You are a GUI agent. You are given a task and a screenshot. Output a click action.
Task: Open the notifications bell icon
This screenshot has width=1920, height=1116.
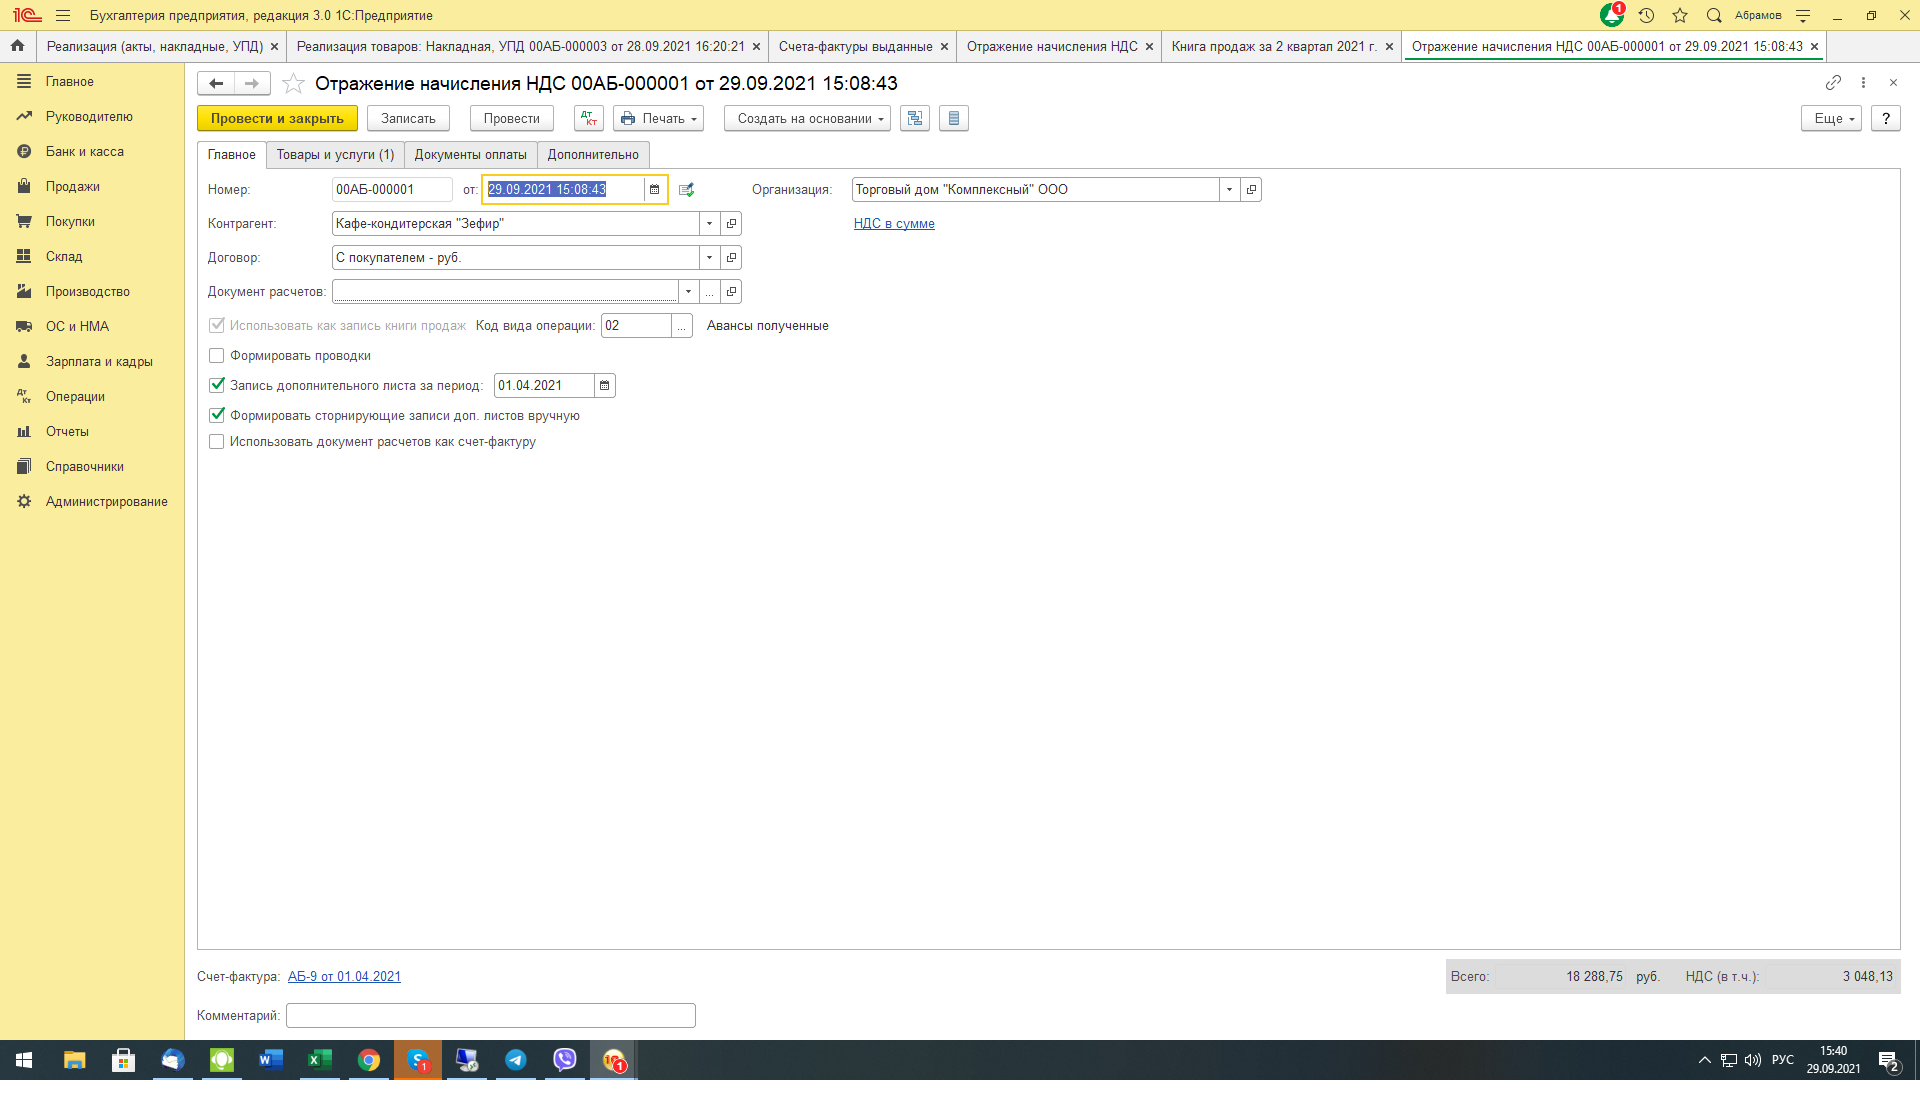(1611, 15)
